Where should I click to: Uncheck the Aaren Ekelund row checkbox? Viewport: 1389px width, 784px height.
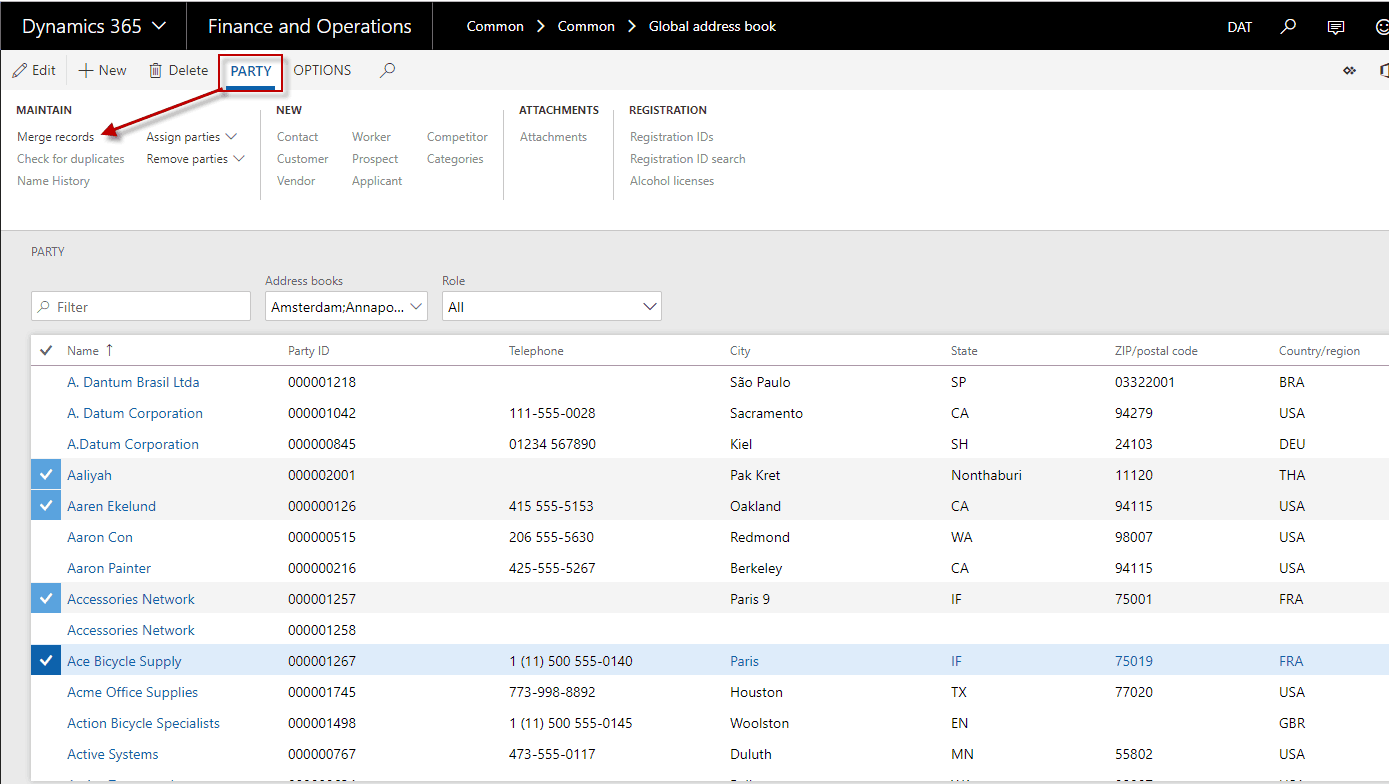coord(46,506)
